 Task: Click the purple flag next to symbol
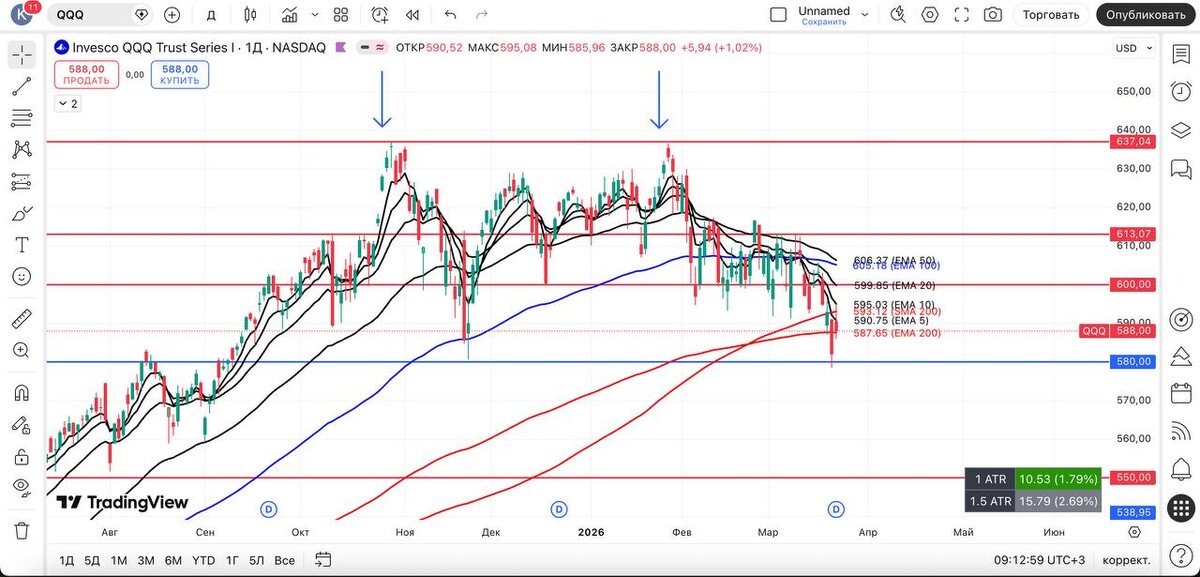click(341, 48)
